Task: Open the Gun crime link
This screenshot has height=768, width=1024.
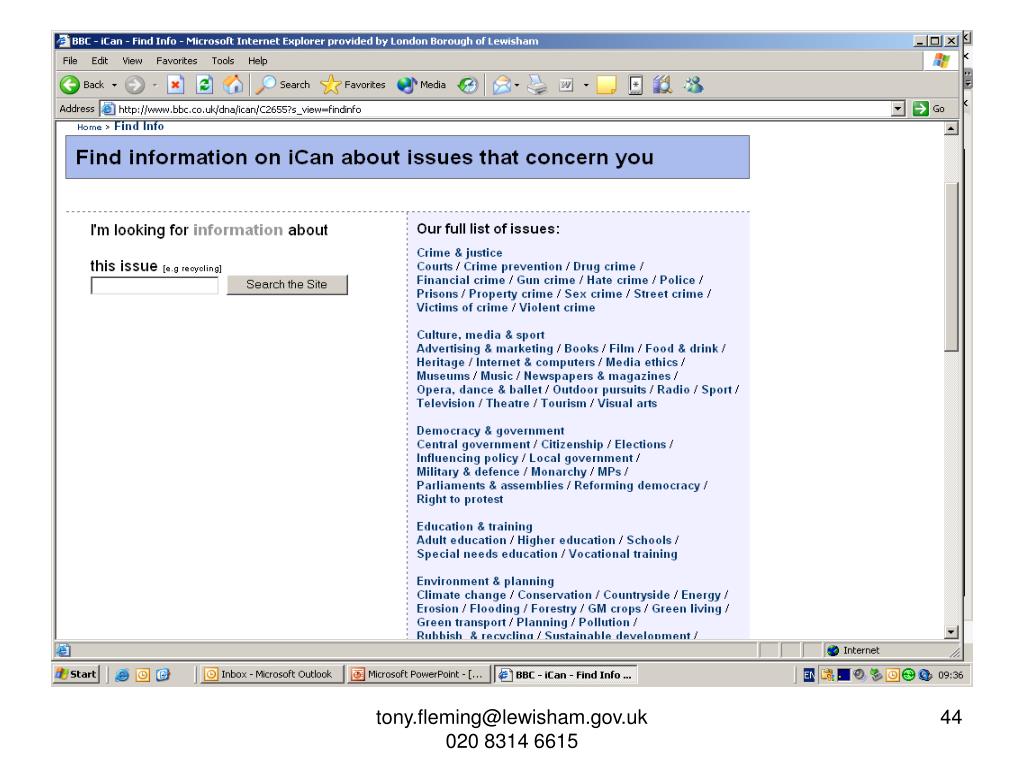Action: (546, 280)
